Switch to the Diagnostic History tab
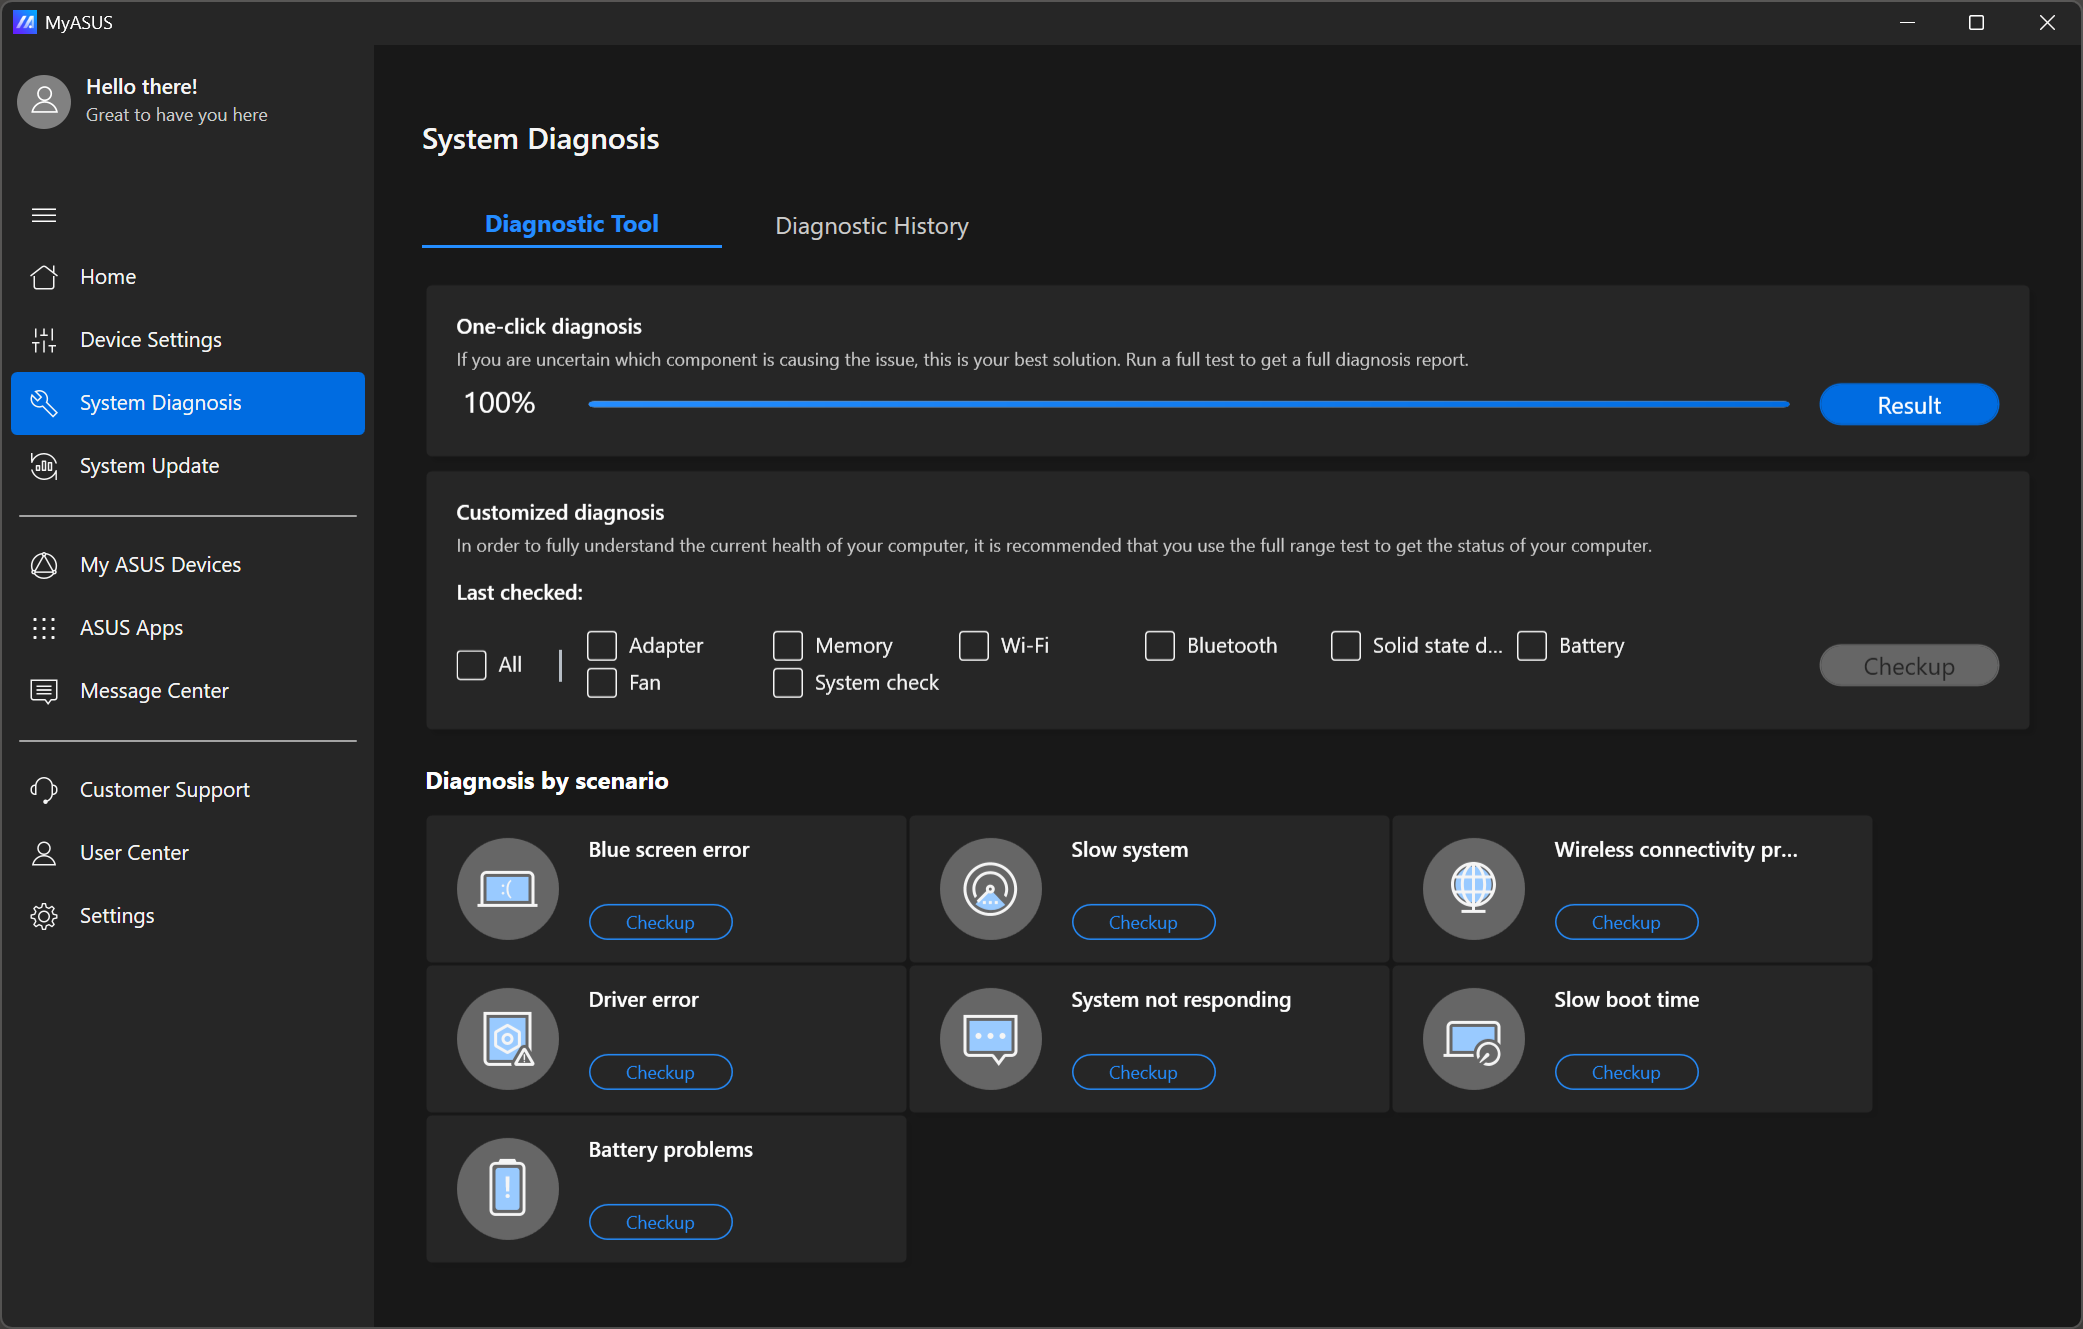This screenshot has height=1329, width=2083. pos(871,226)
